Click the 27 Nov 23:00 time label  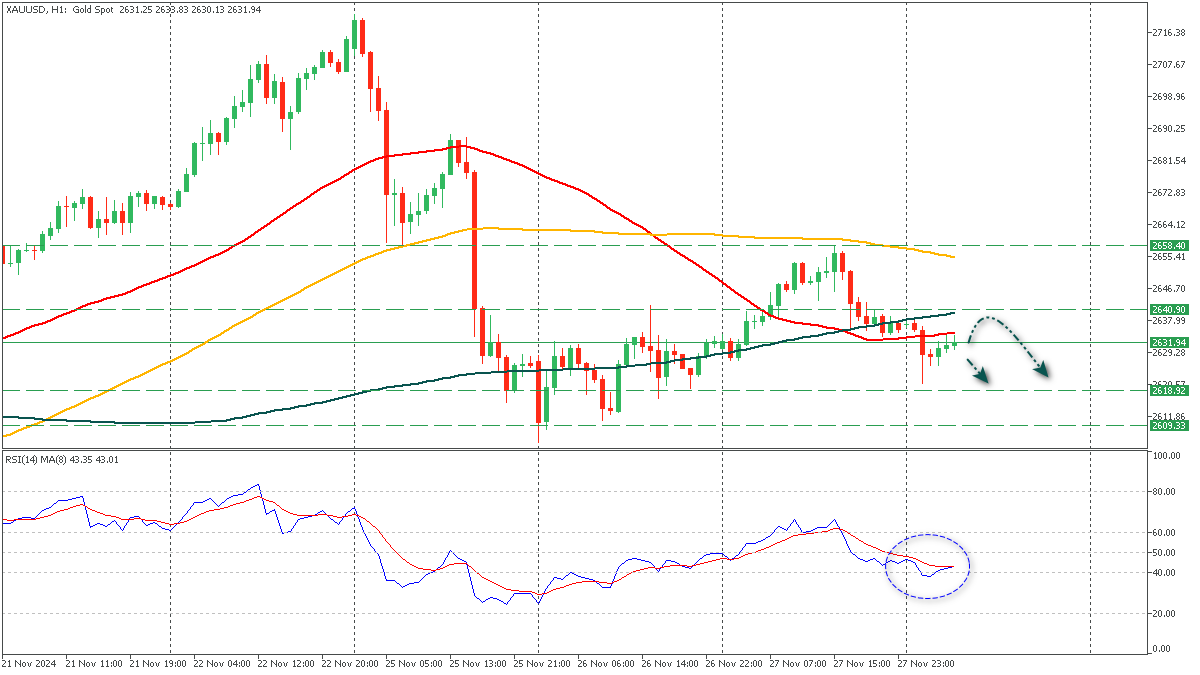point(926,663)
